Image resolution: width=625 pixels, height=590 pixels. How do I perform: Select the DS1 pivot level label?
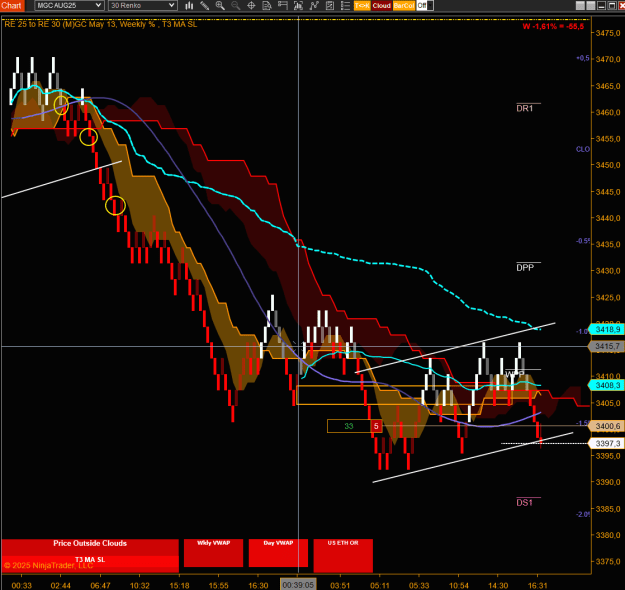point(525,503)
